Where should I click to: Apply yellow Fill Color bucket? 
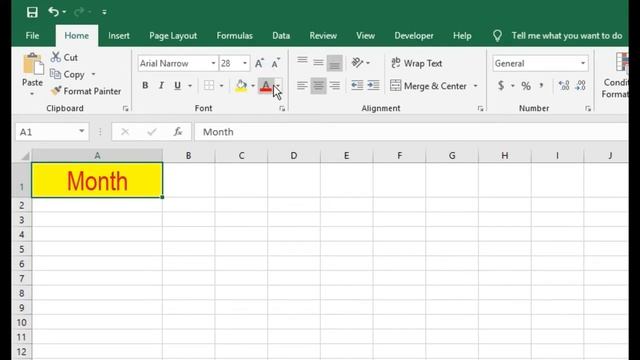(241, 85)
